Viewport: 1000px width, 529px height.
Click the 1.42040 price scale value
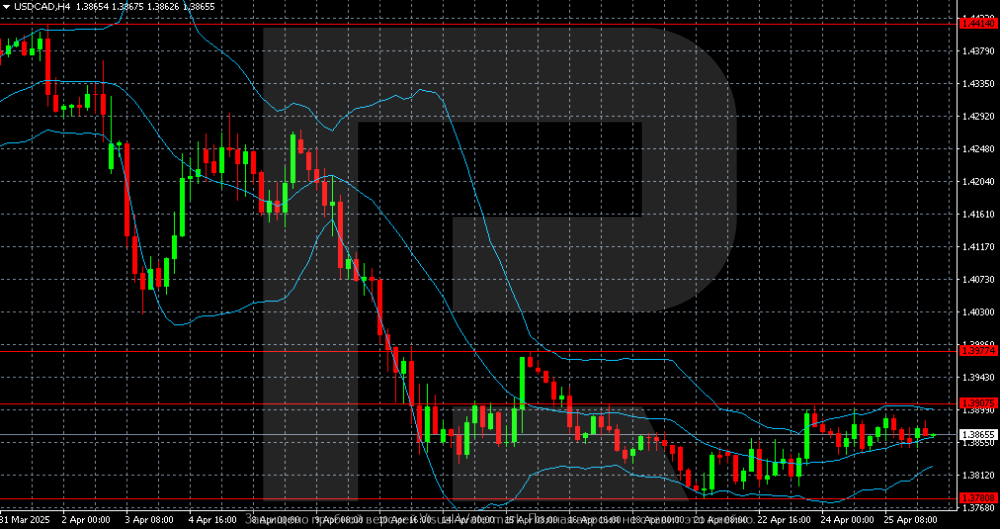click(x=976, y=181)
